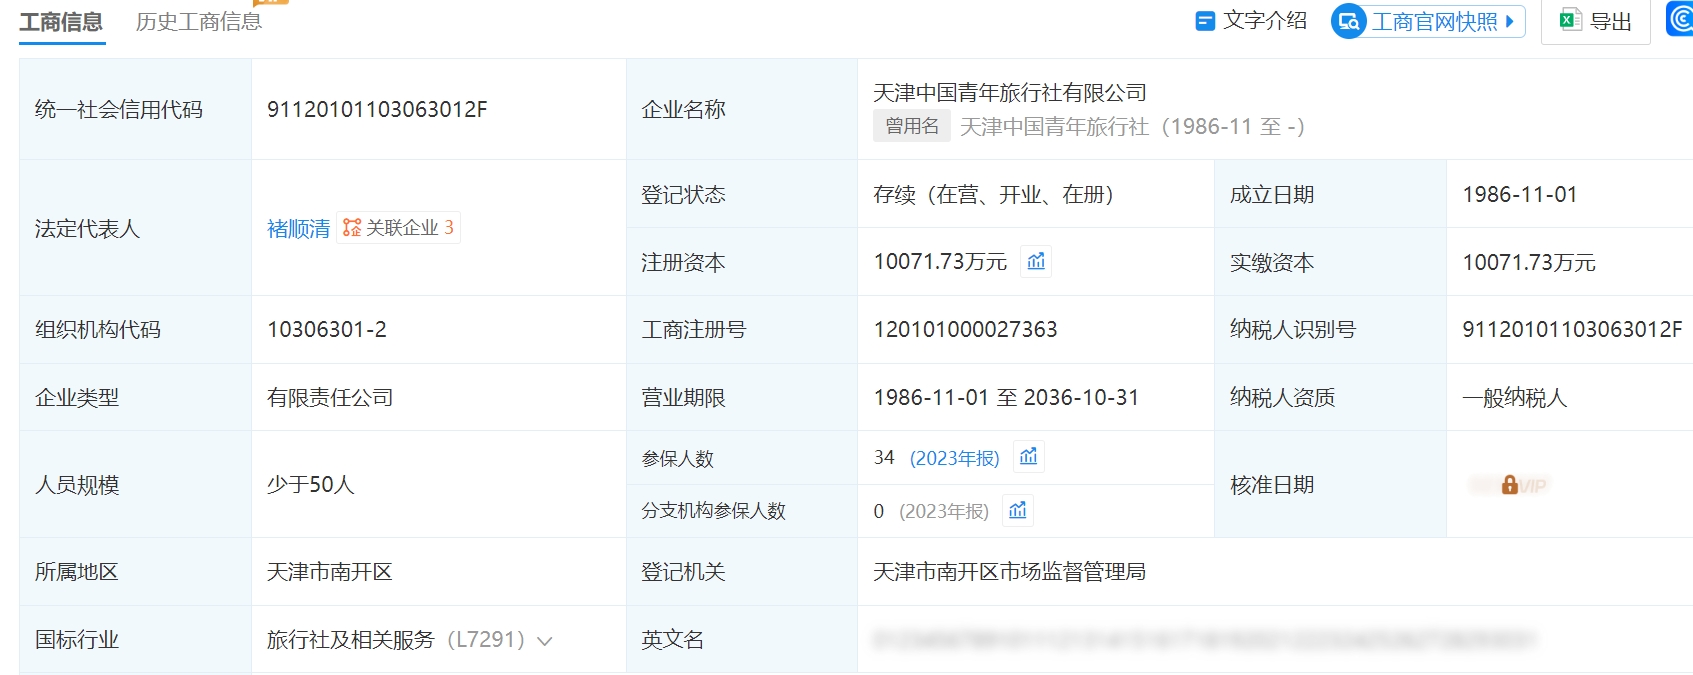Switch to the 历史工商信息 tab

pos(199,22)
